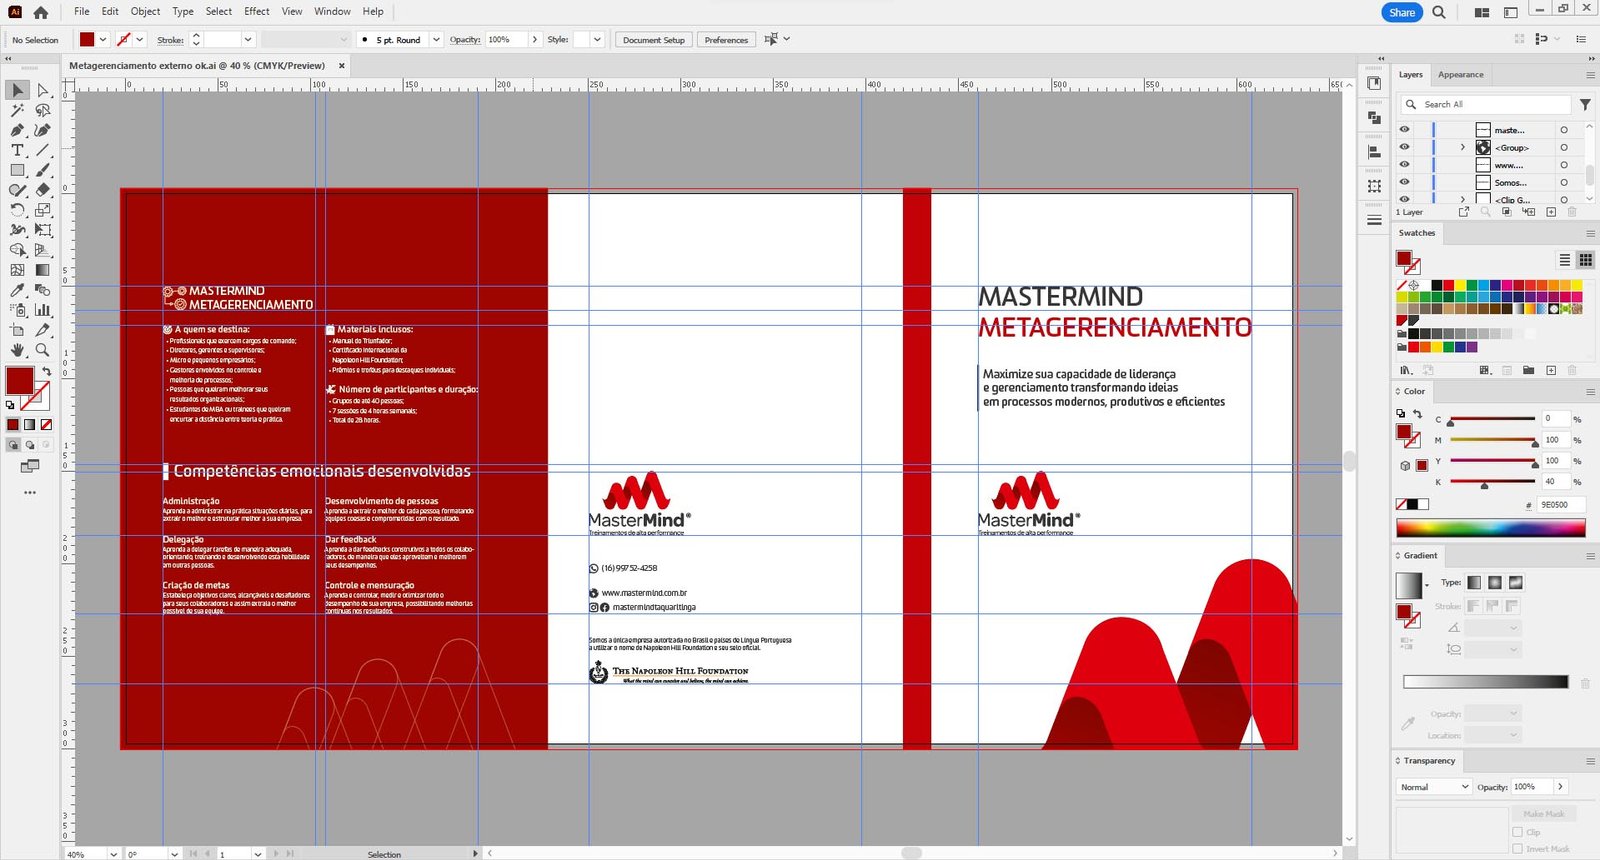Choose the Zoom tool

(x=43, y=350)
